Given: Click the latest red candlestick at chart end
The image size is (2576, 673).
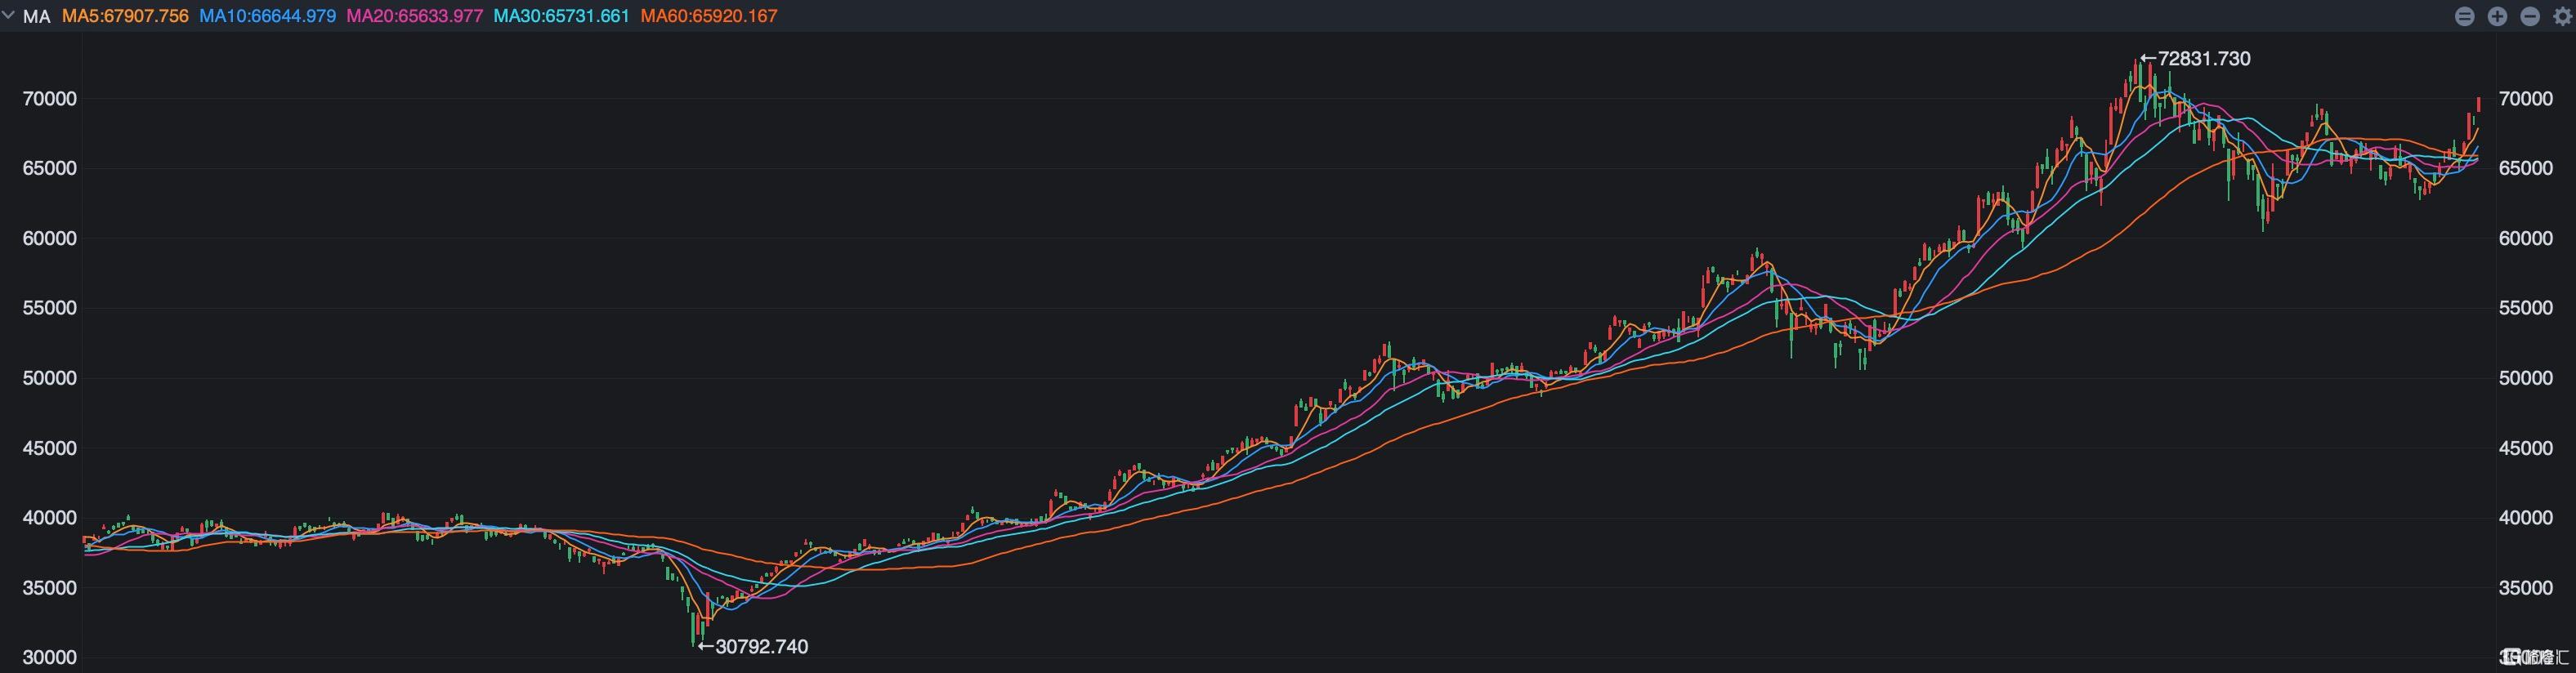Looking at the screenshot, I should pos(2478,106).
